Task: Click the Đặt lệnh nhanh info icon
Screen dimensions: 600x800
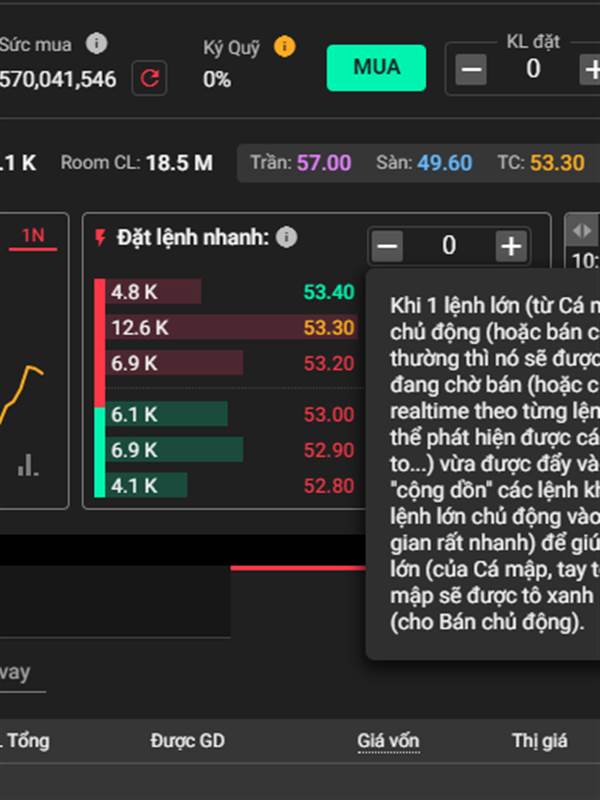Action: (287, 237)
